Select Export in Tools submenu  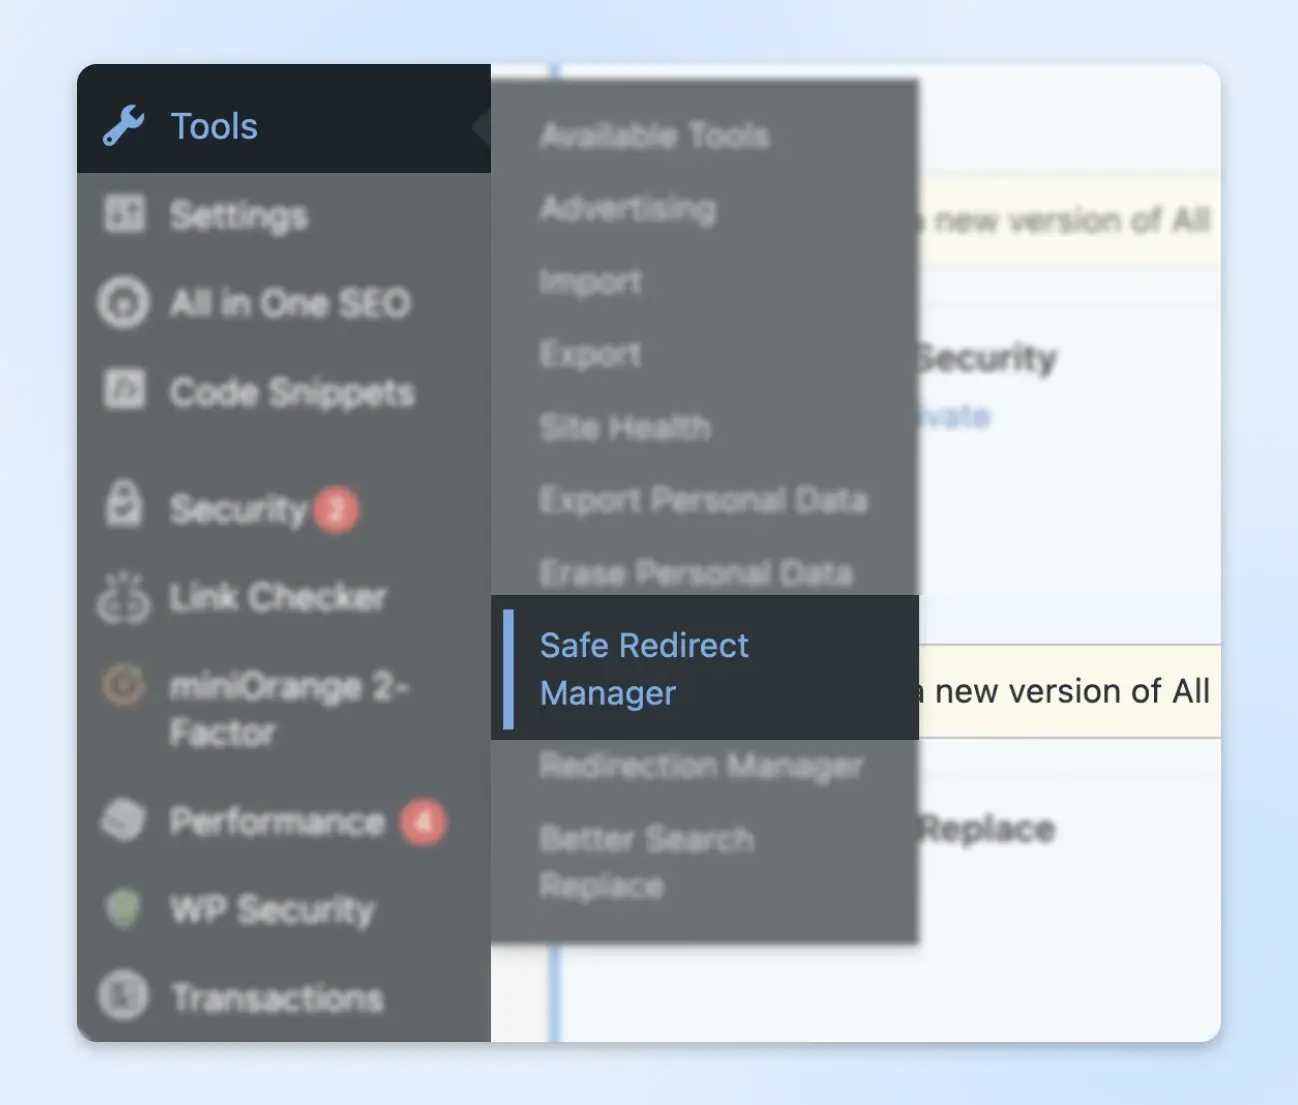coord(590,355)
